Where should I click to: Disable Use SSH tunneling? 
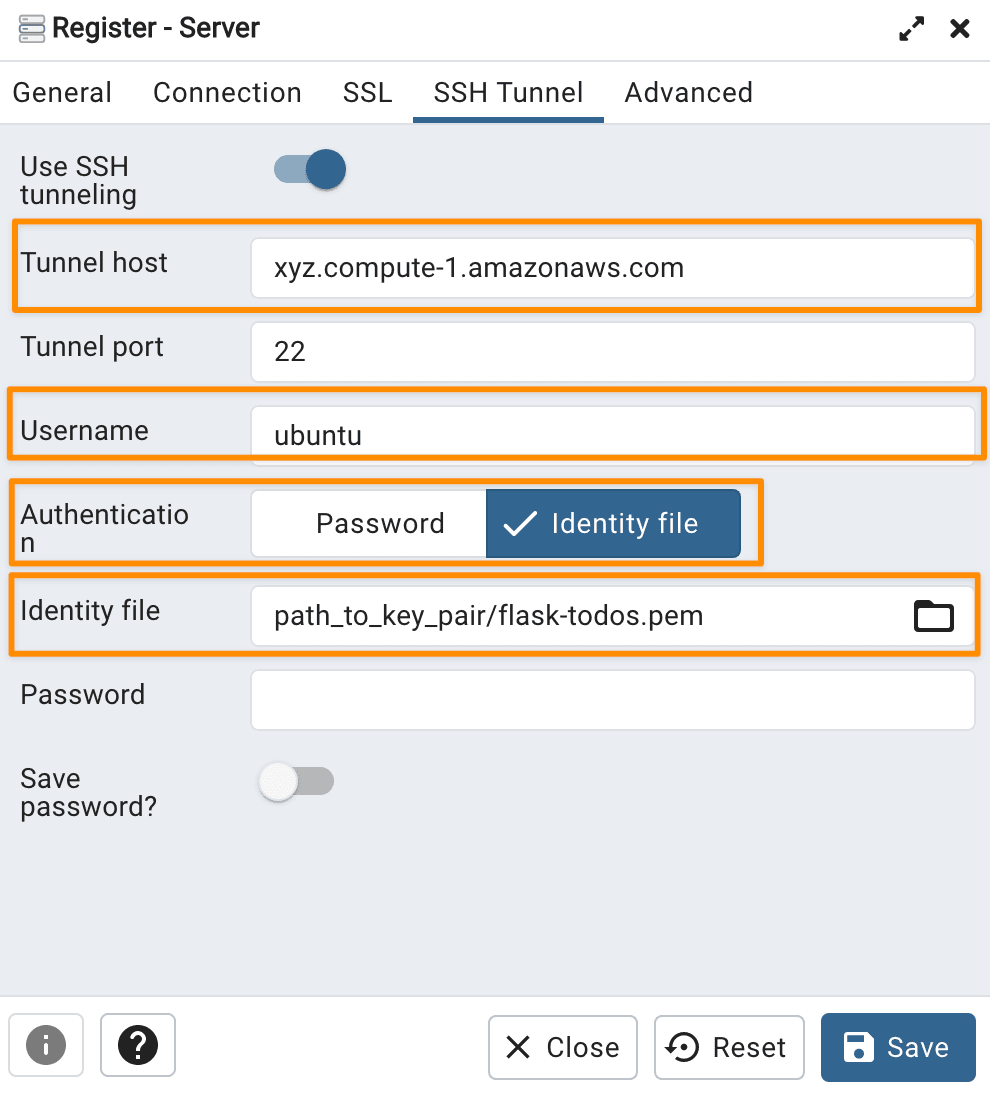[x=309, y=169]
